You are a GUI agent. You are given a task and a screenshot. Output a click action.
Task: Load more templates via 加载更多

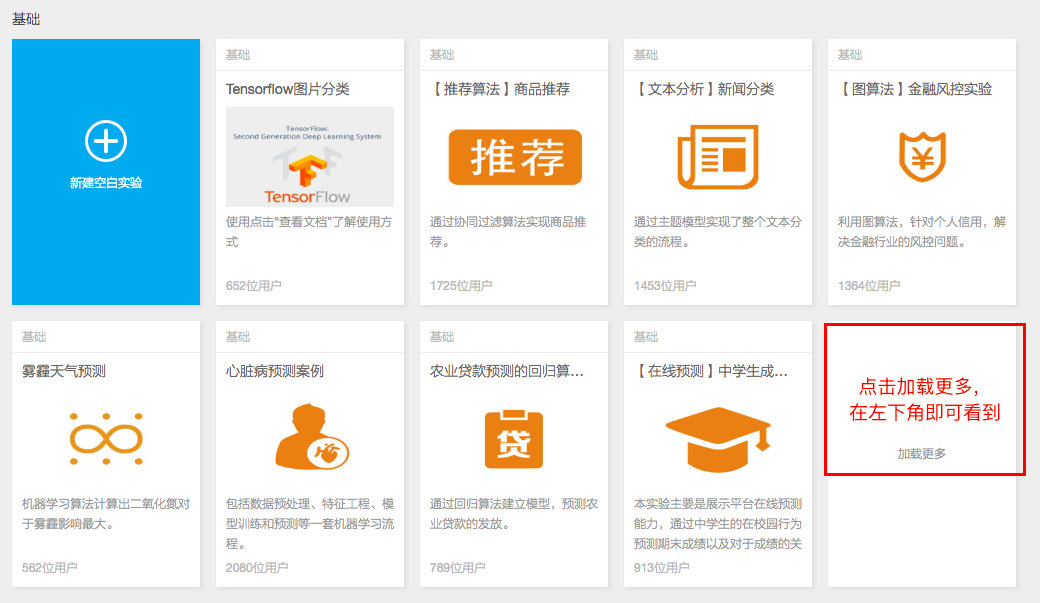921,454
